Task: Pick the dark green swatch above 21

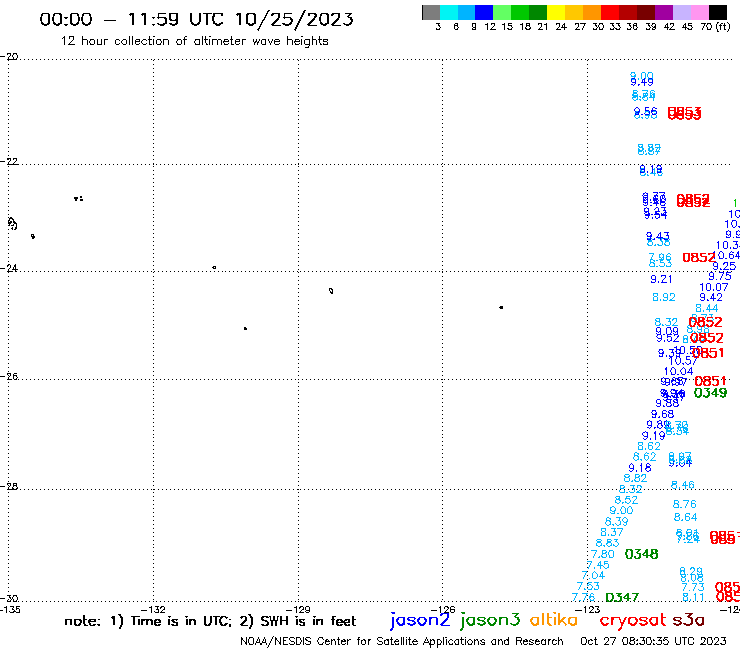Action: pyautogui.click(x=538, y=12)
